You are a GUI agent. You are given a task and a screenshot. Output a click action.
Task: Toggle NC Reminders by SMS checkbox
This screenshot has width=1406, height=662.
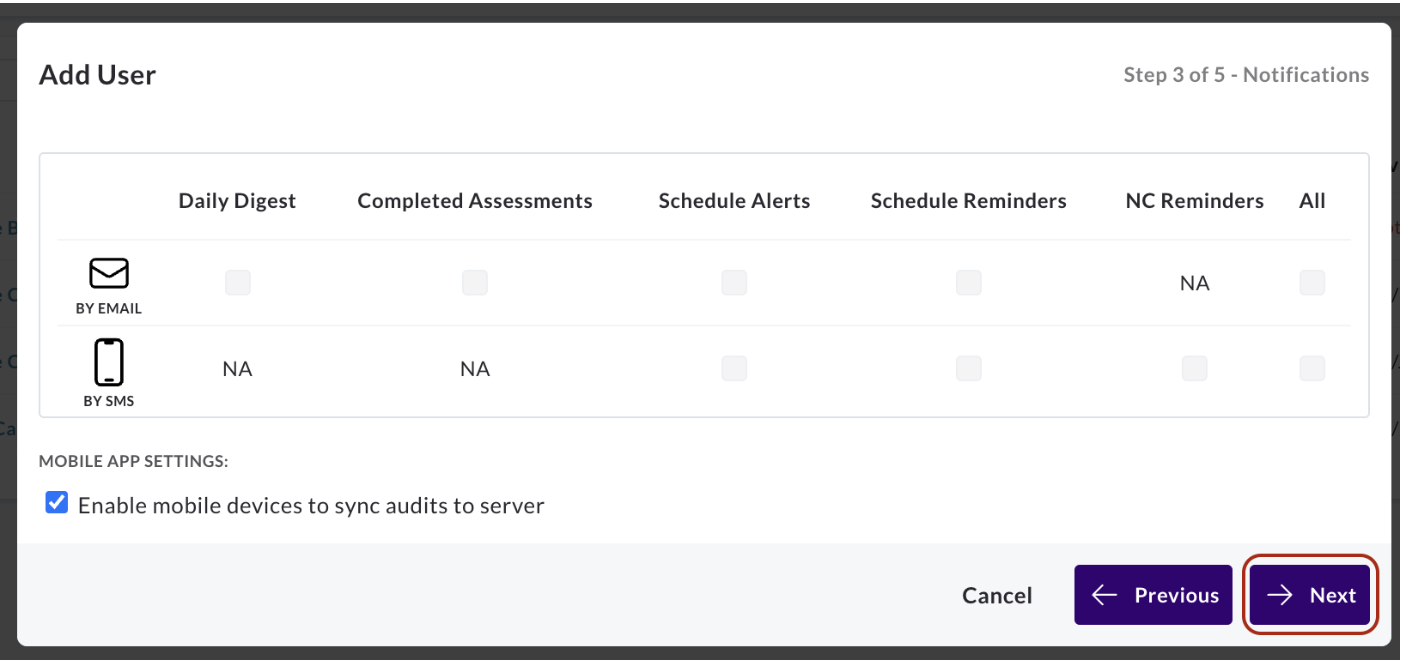pos(1194,369)
